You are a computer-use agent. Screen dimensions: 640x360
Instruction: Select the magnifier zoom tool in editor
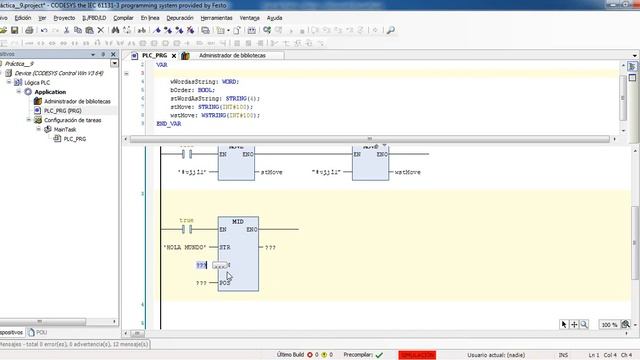584,324
